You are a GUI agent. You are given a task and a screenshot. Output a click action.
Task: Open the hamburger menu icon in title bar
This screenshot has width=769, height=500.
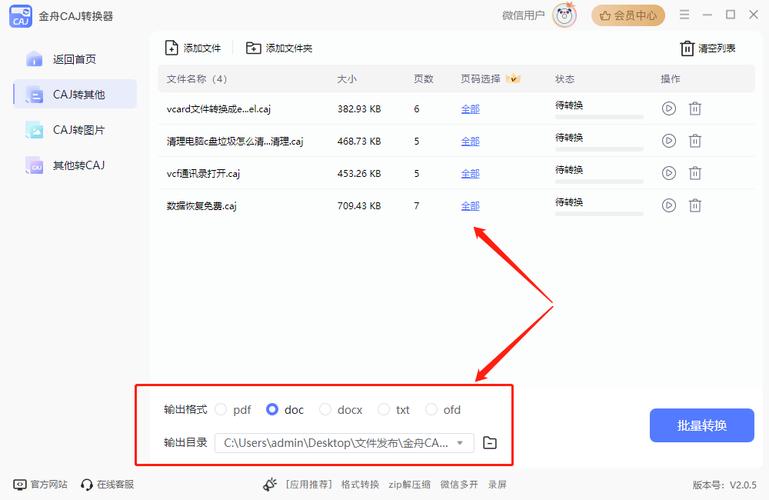tap(684, 15)
